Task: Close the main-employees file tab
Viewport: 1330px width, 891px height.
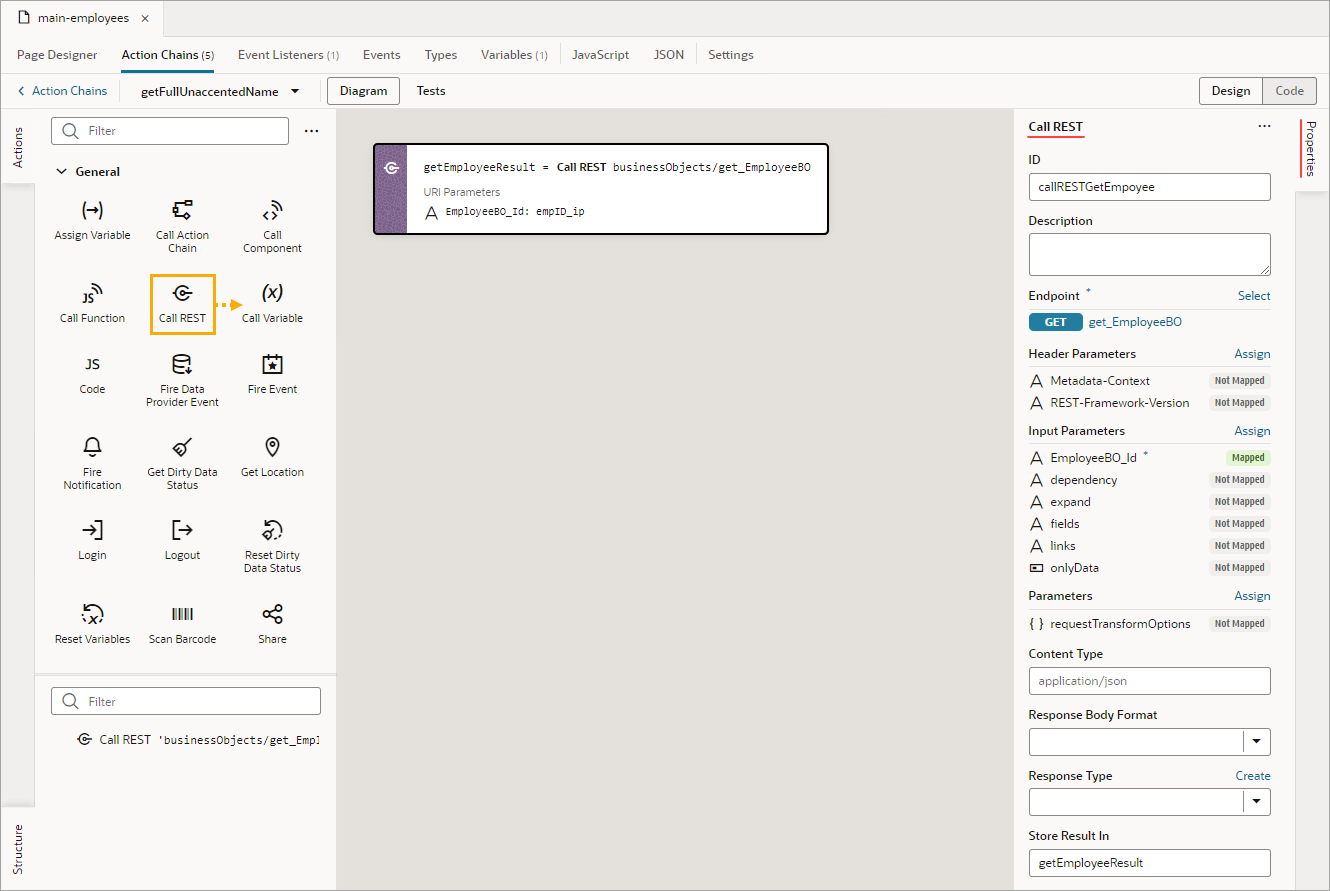Action: 145,19
